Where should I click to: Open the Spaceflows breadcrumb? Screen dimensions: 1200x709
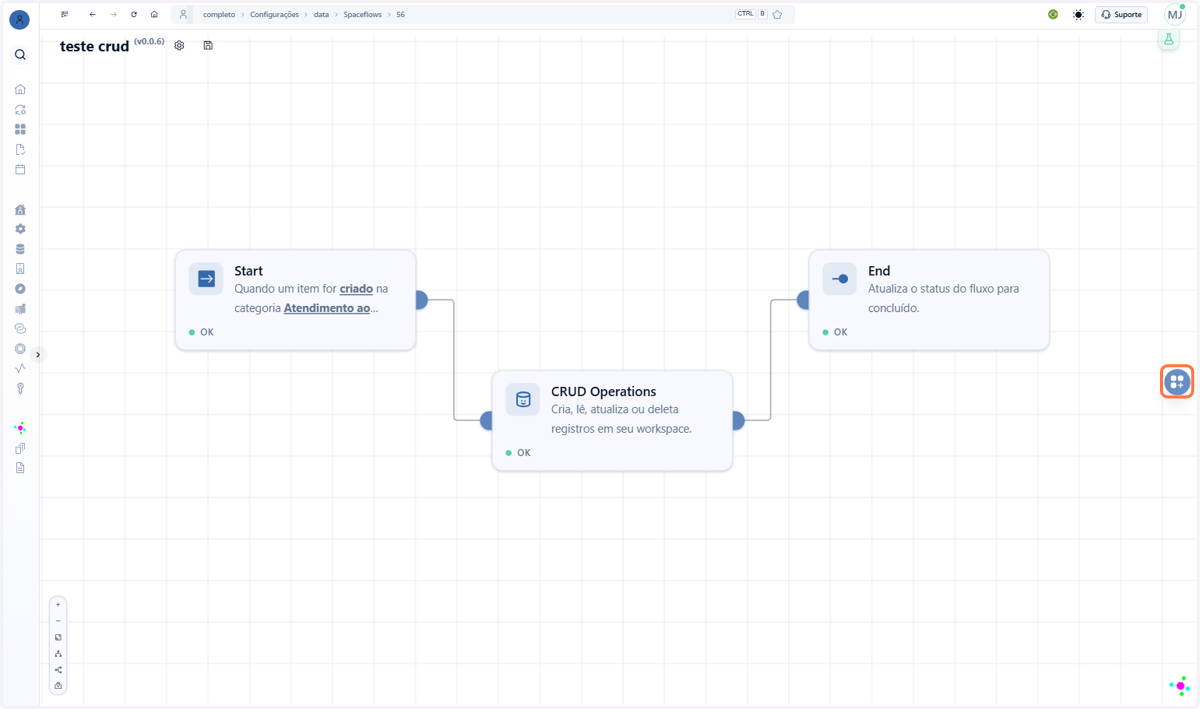coord(362,15)
